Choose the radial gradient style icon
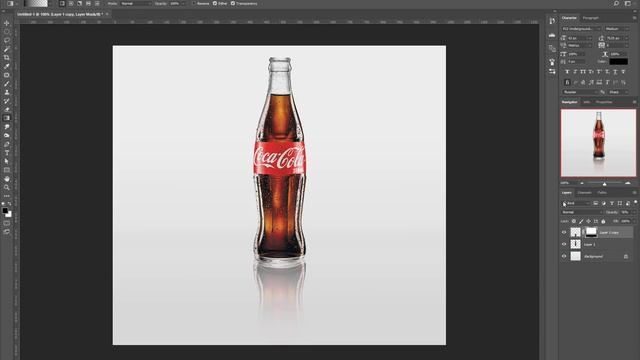Viewport: 640px width, 360px height. coord(71,3)
